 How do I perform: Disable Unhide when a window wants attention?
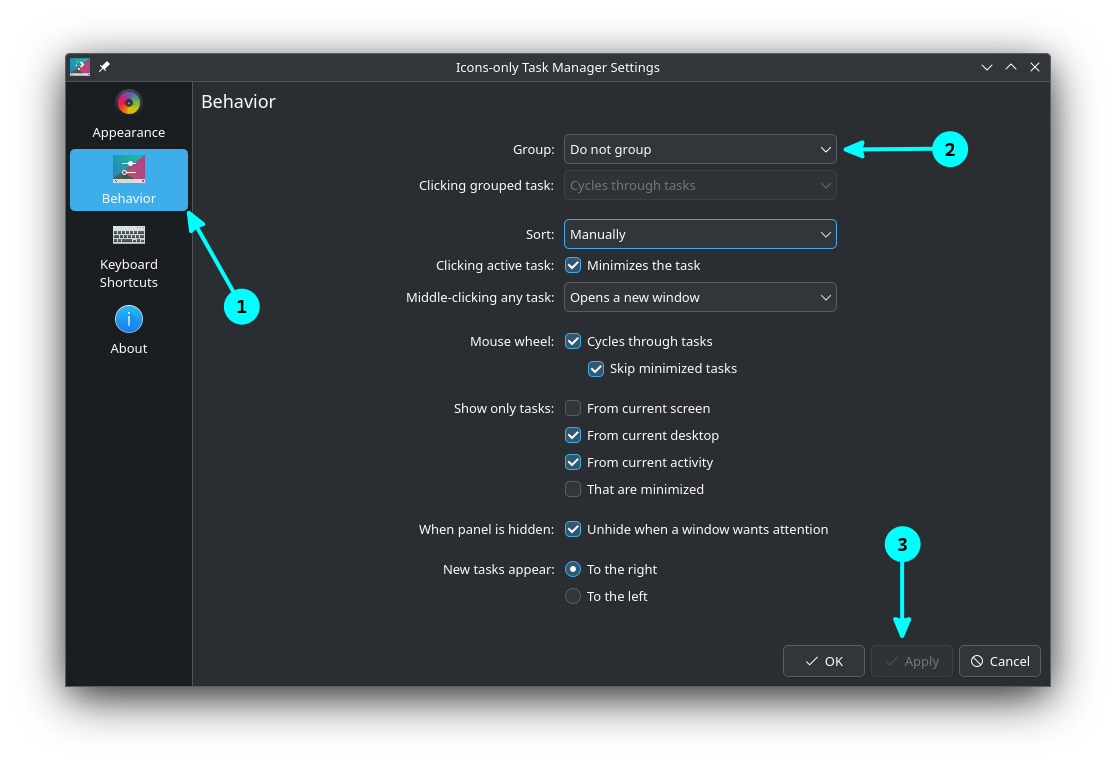(573, 529)
